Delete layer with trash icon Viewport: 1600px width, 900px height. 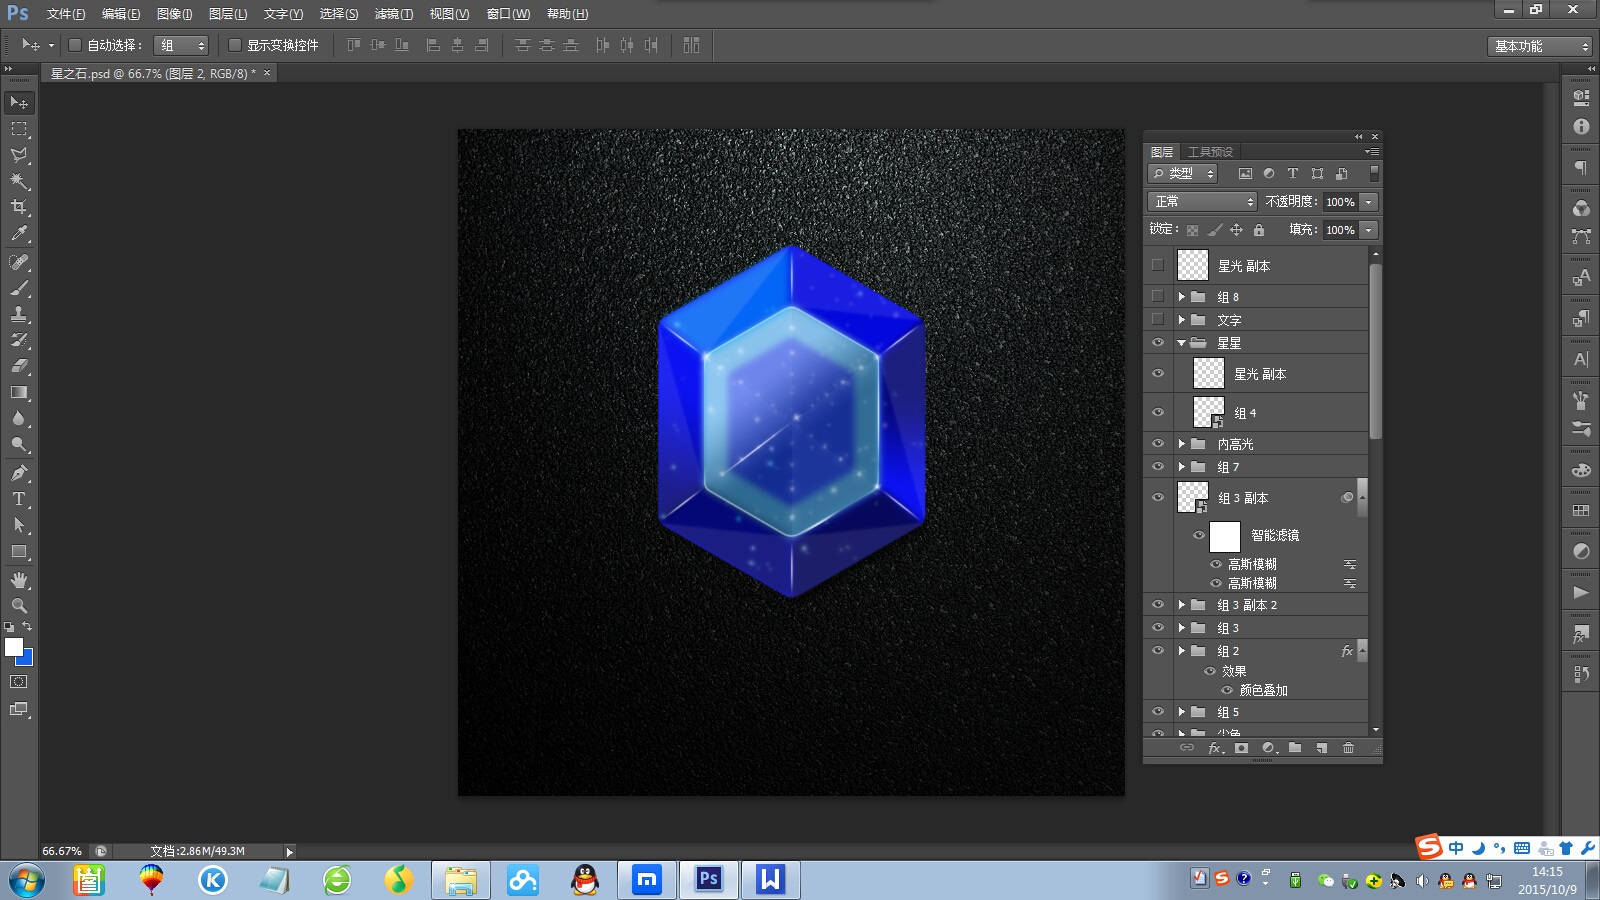[1348, 748]
